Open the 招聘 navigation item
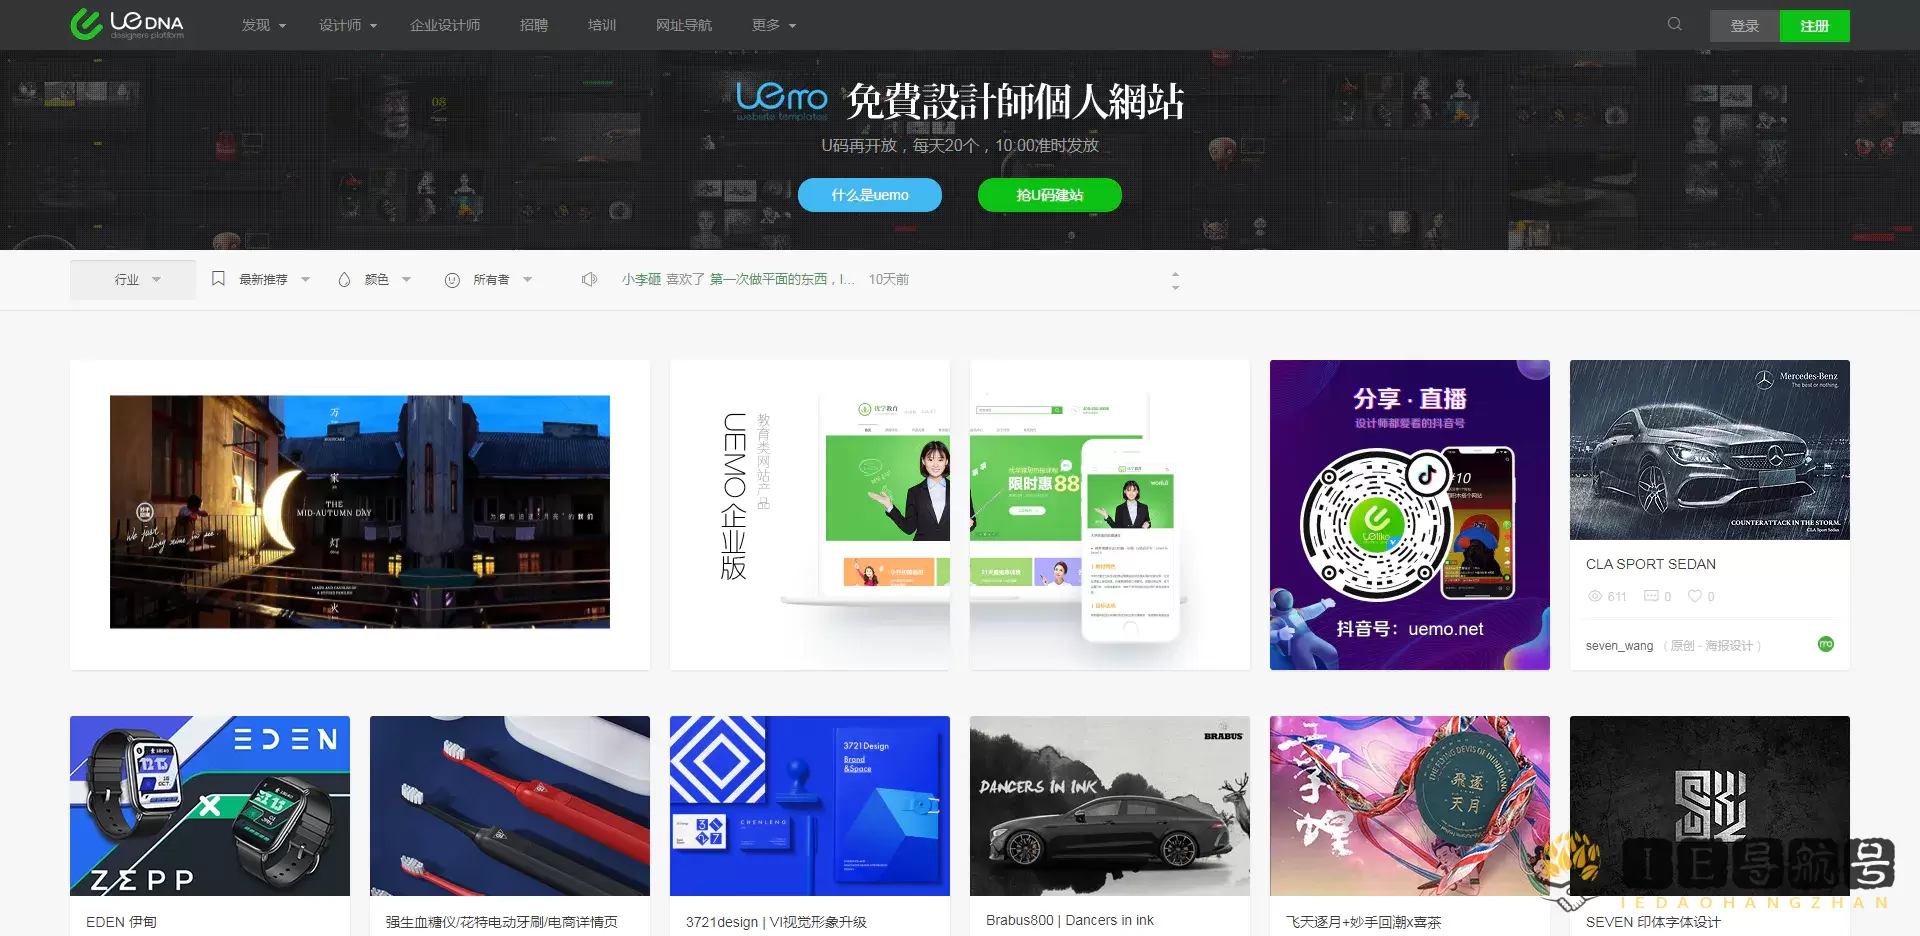This screenshot has width=1920, height=936. click(533, 25)
